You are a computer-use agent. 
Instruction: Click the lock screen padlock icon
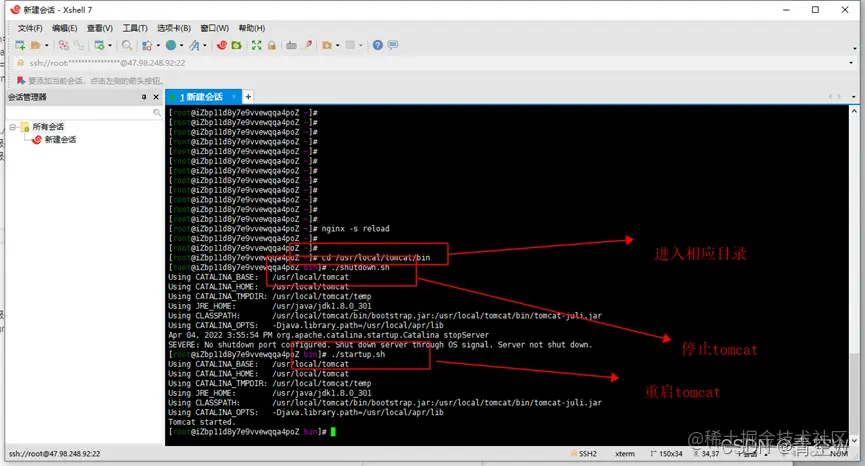tap(271, 45)
